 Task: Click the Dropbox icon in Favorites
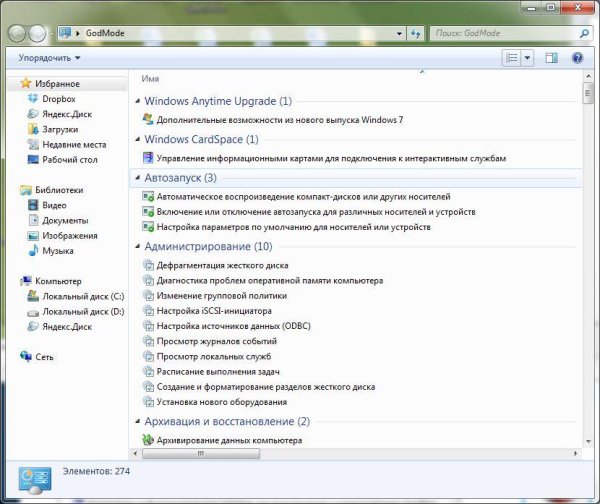pos(33,99)
